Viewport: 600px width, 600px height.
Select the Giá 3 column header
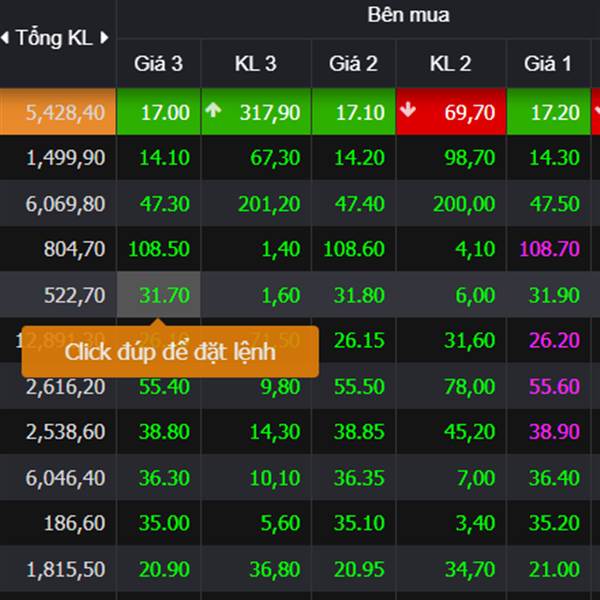(x=158, y=64)
